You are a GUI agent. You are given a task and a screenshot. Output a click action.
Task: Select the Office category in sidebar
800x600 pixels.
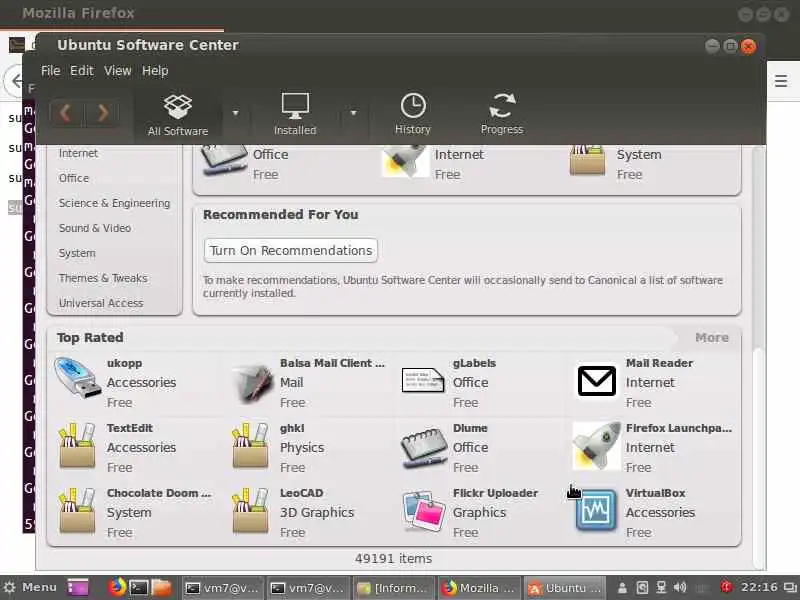click(x=74, y=178)
